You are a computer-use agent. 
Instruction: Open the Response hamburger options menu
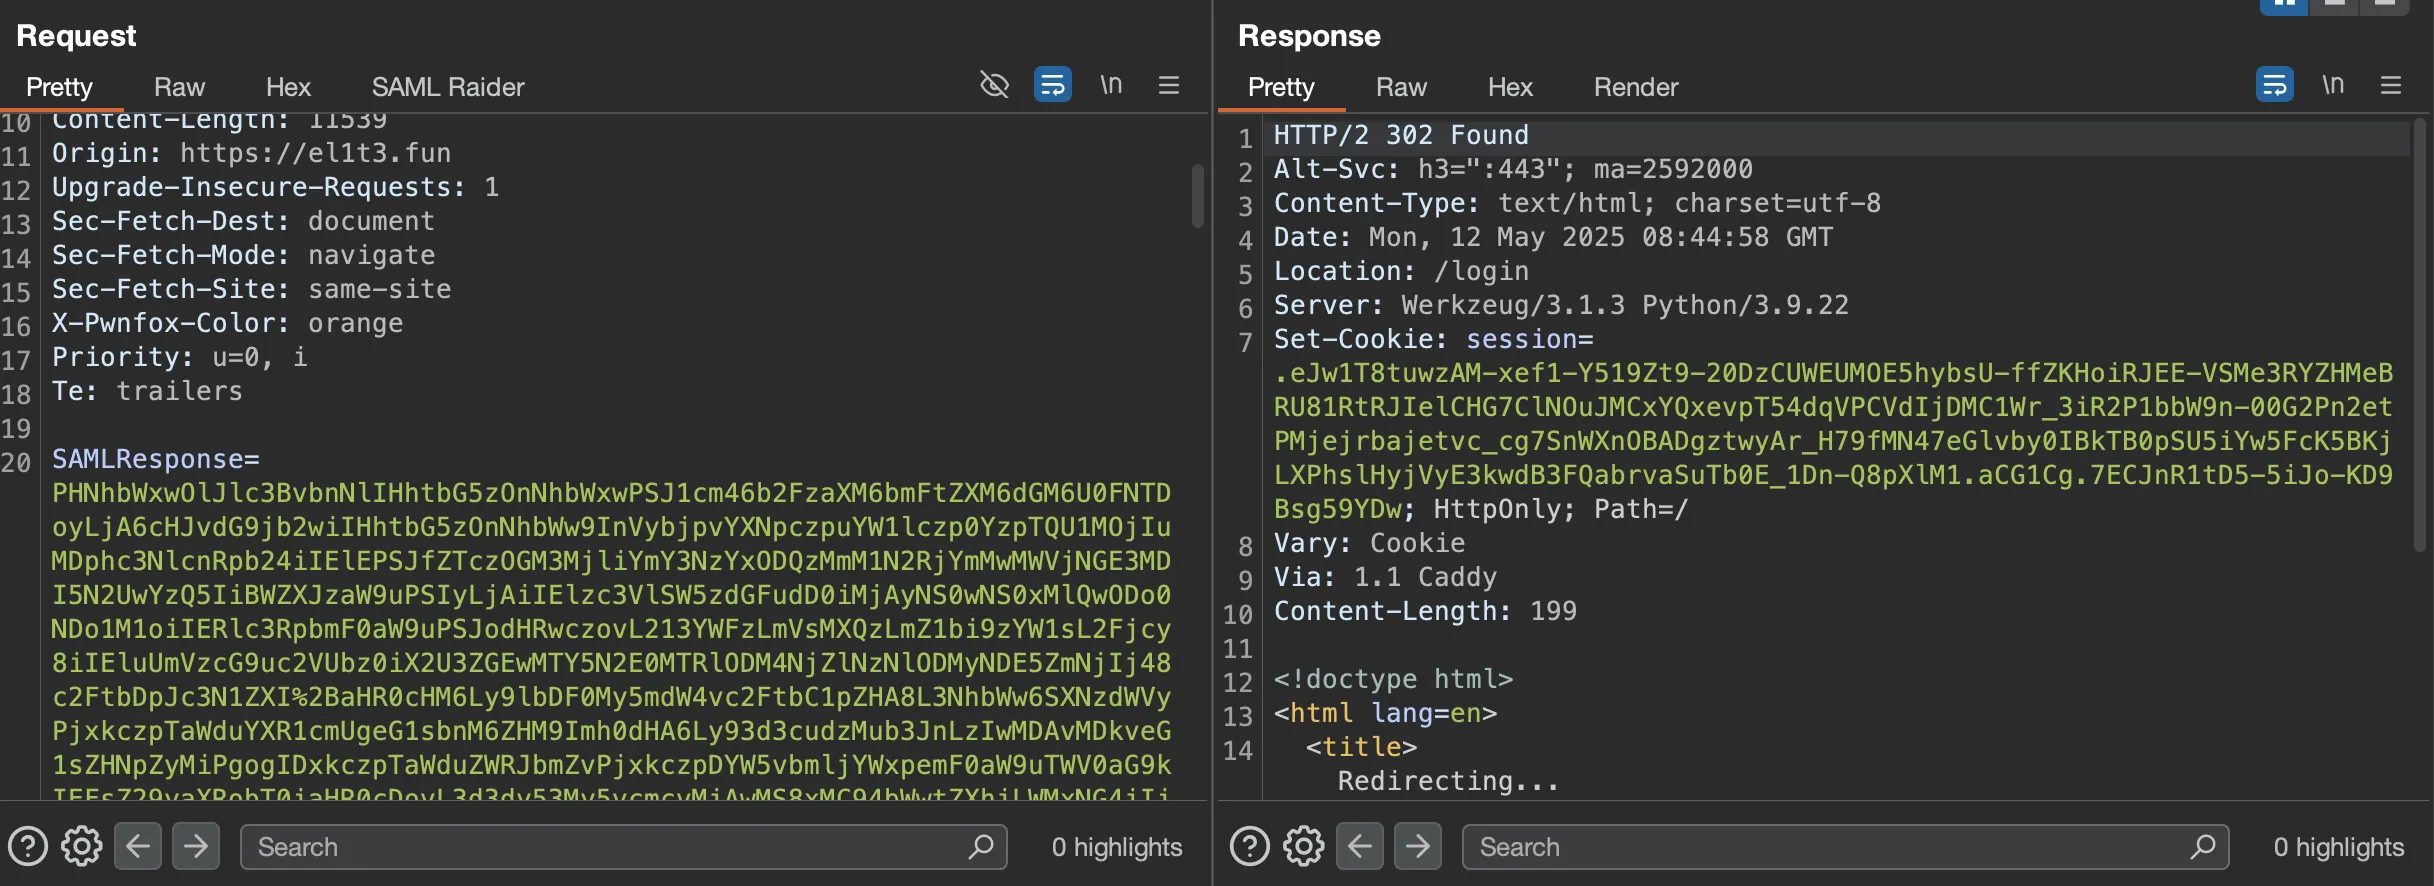(x=2391, y=85)
